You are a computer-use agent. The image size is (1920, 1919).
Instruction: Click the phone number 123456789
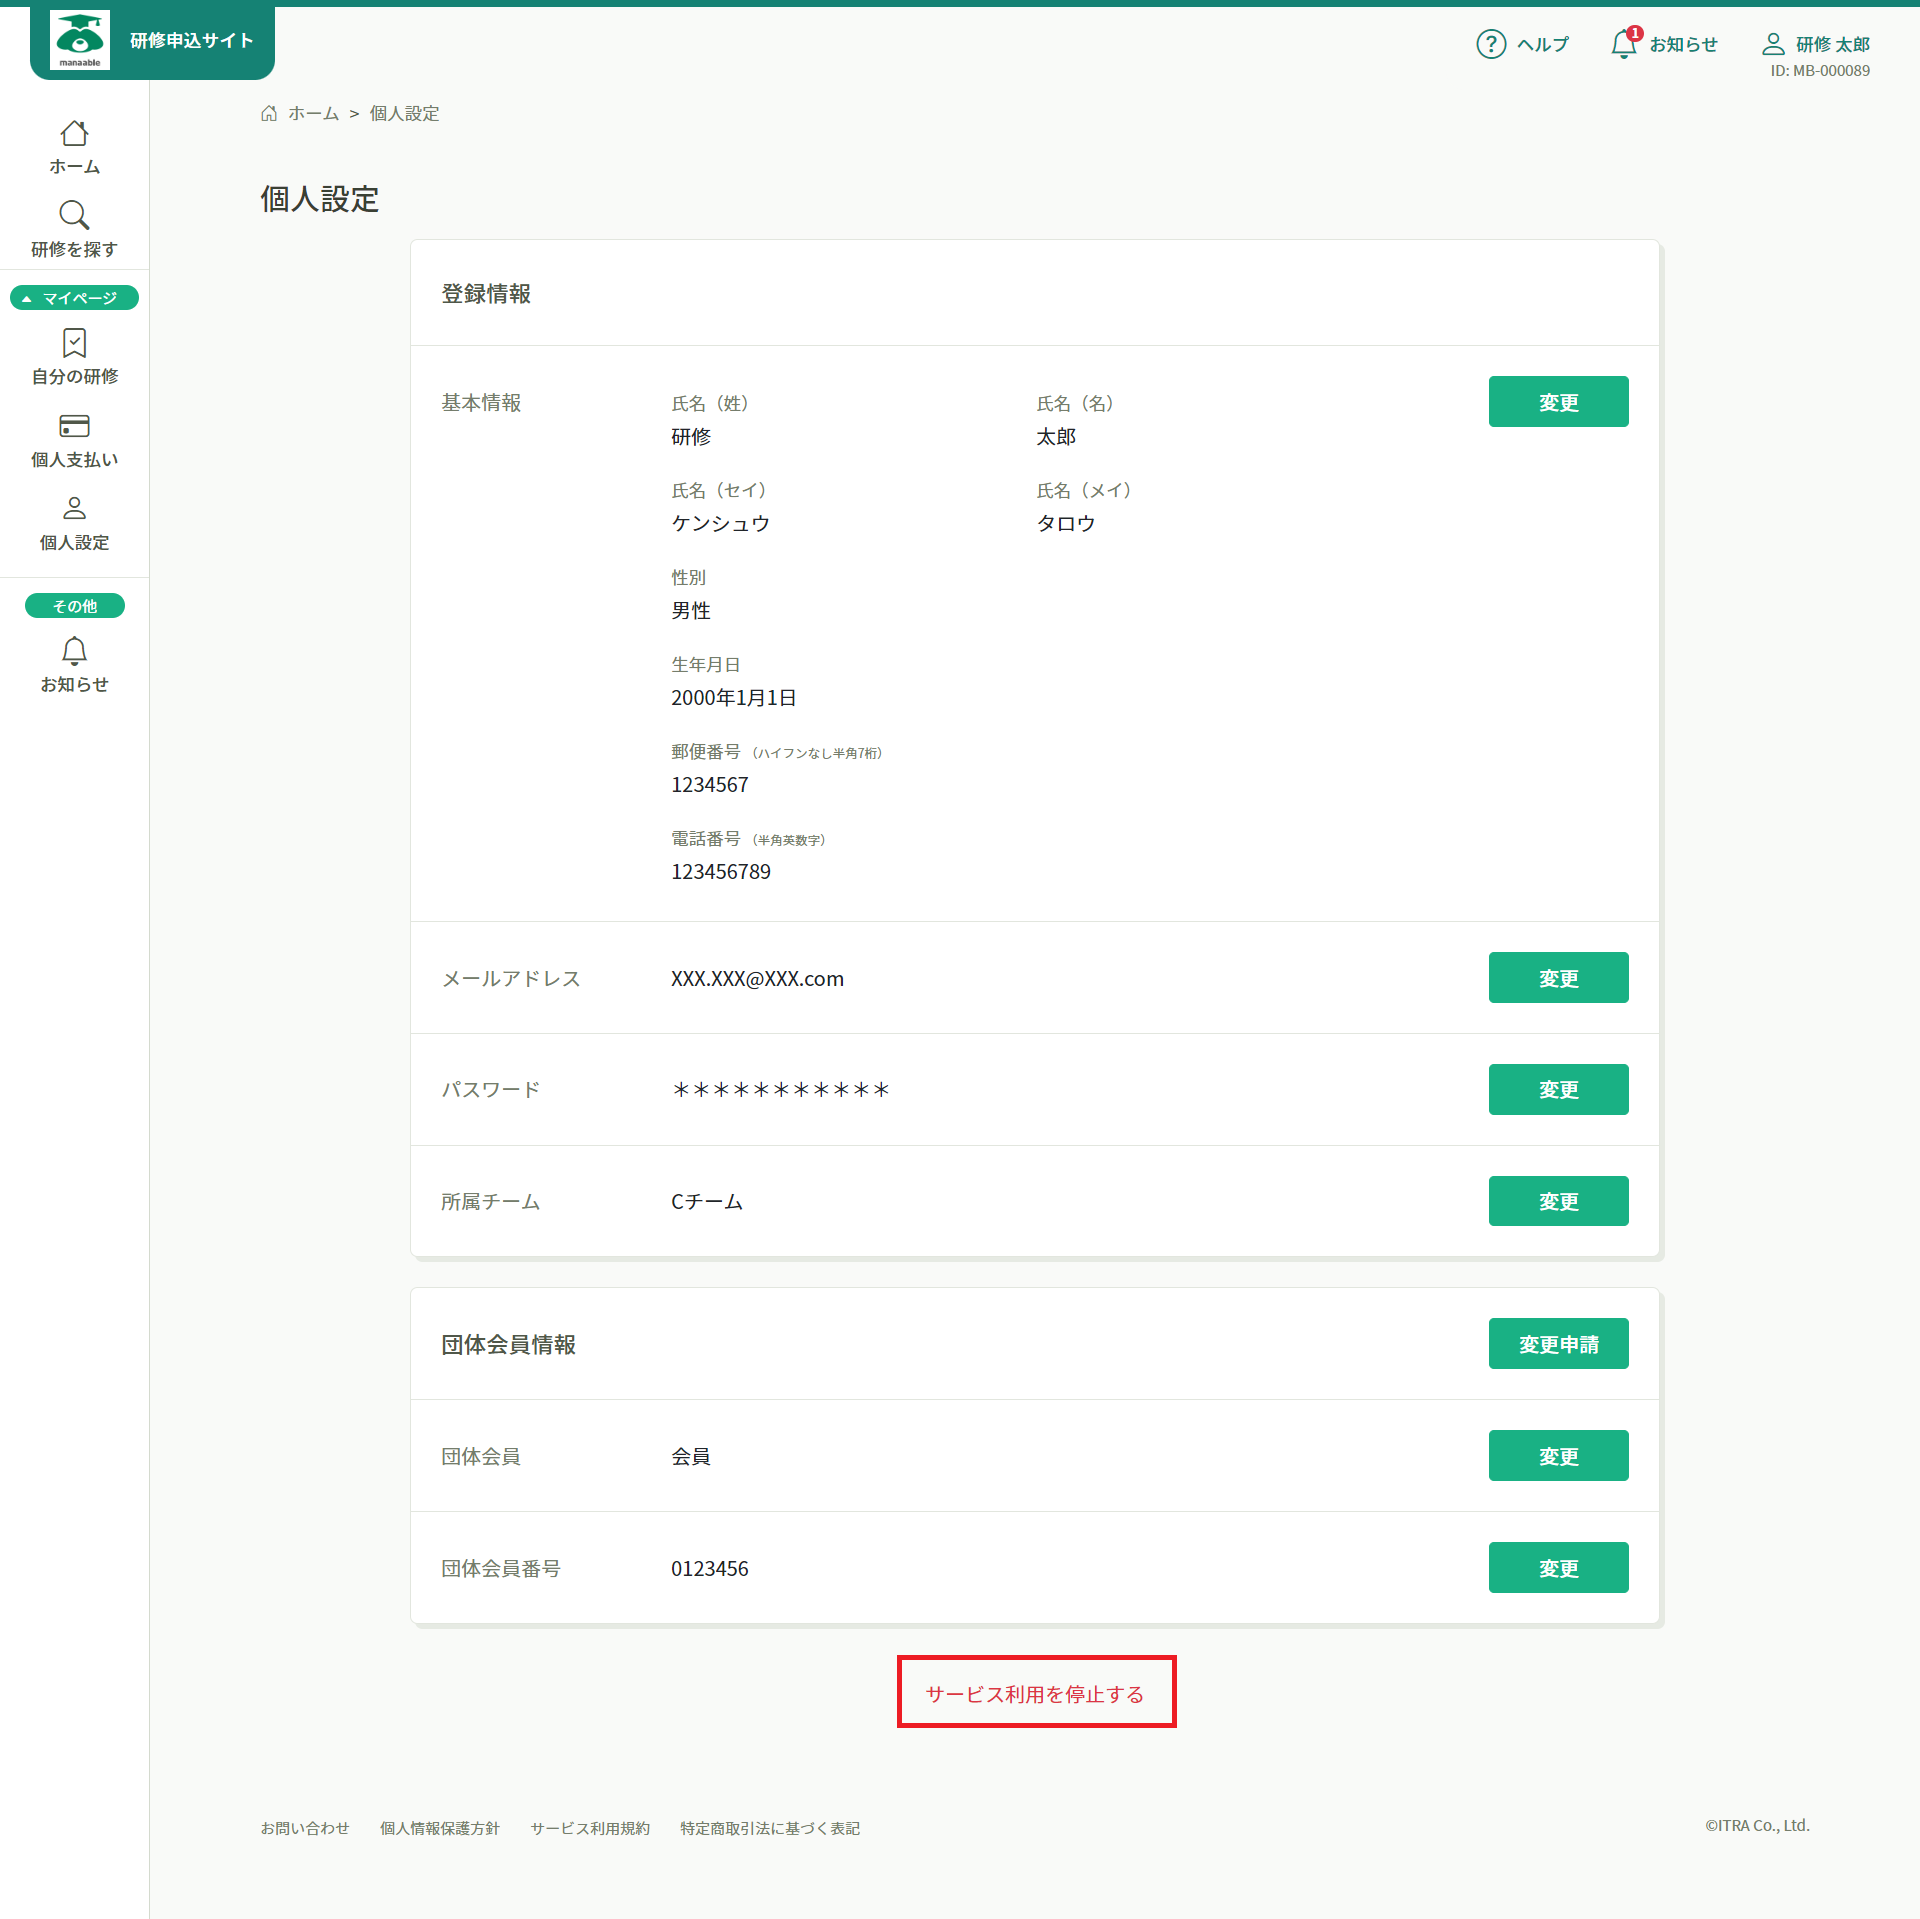721,872
